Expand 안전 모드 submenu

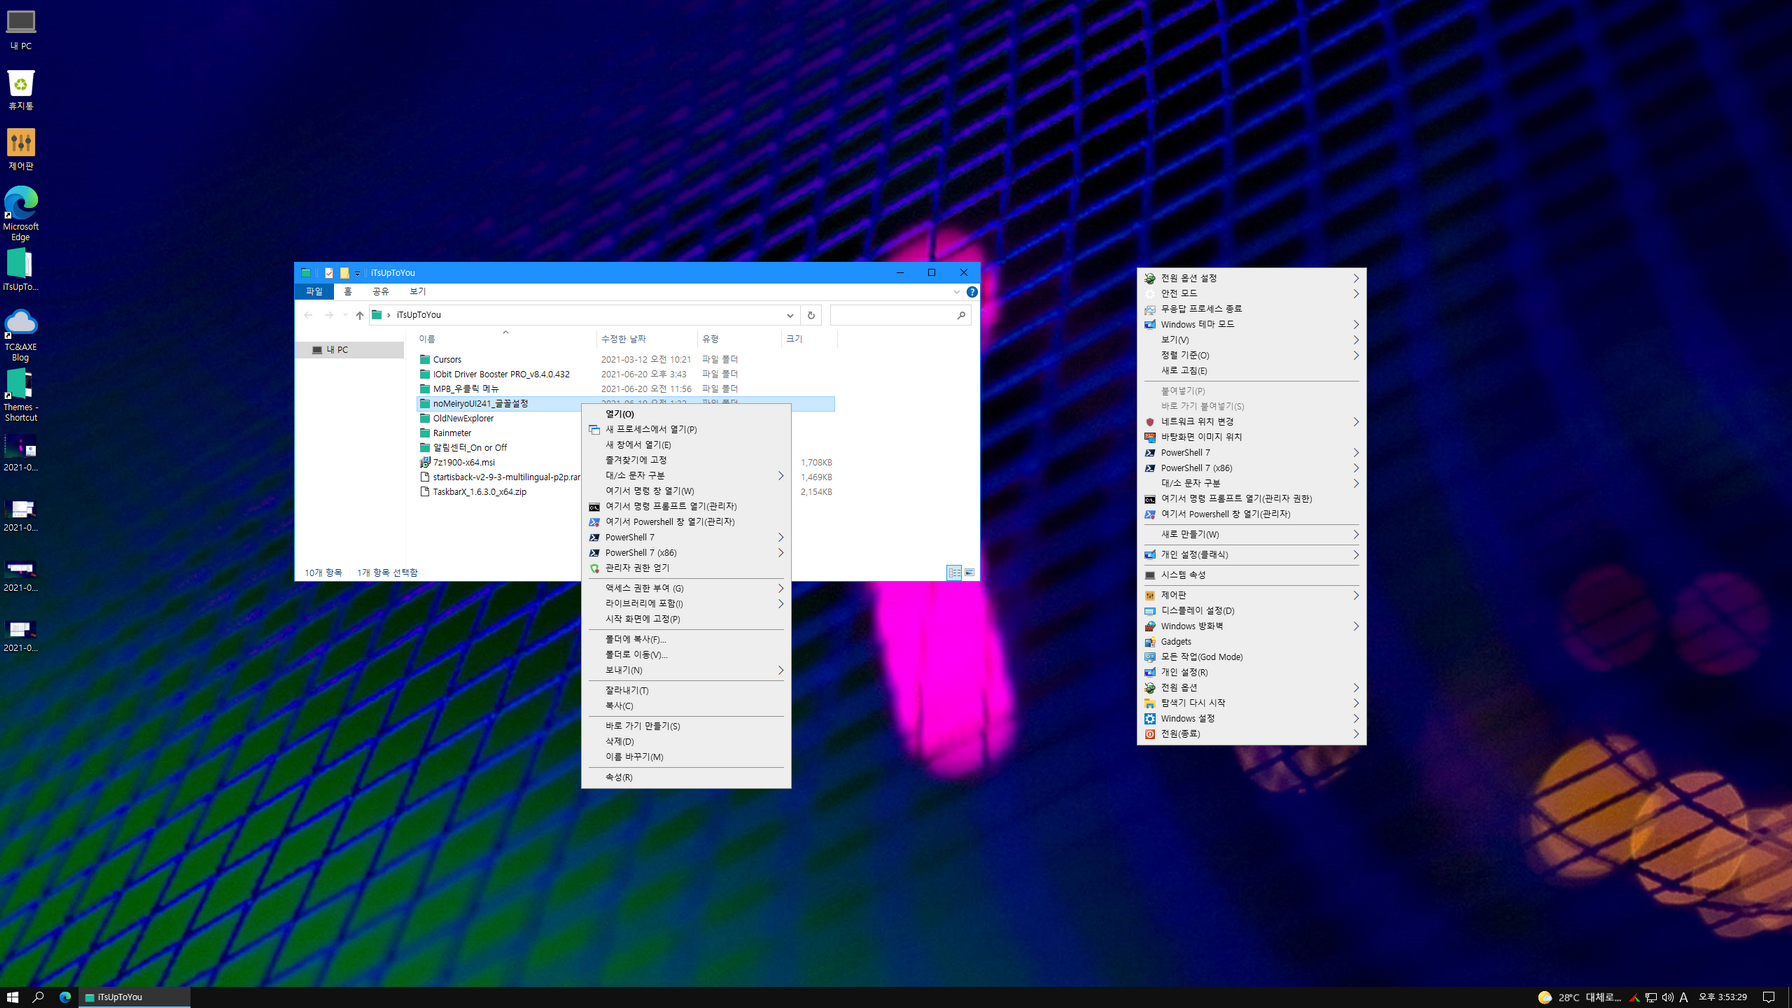pyautogui.click(x=1251, y=294)
